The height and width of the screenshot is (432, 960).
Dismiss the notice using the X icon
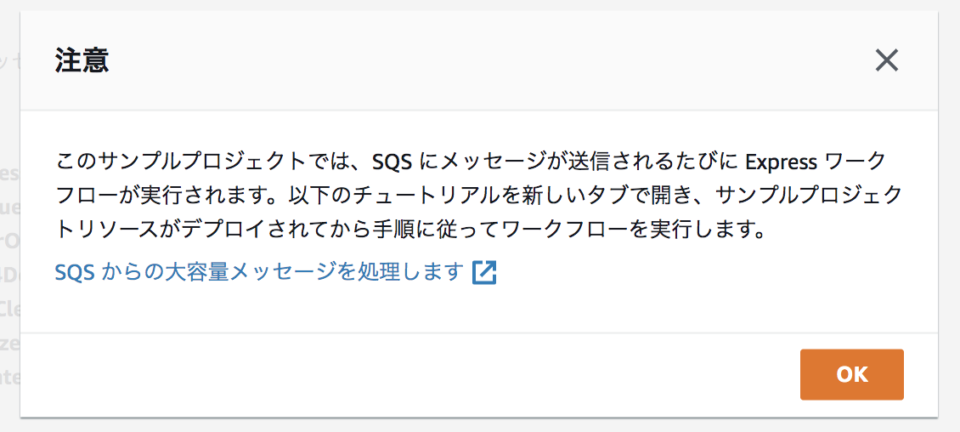pos(886,61)
